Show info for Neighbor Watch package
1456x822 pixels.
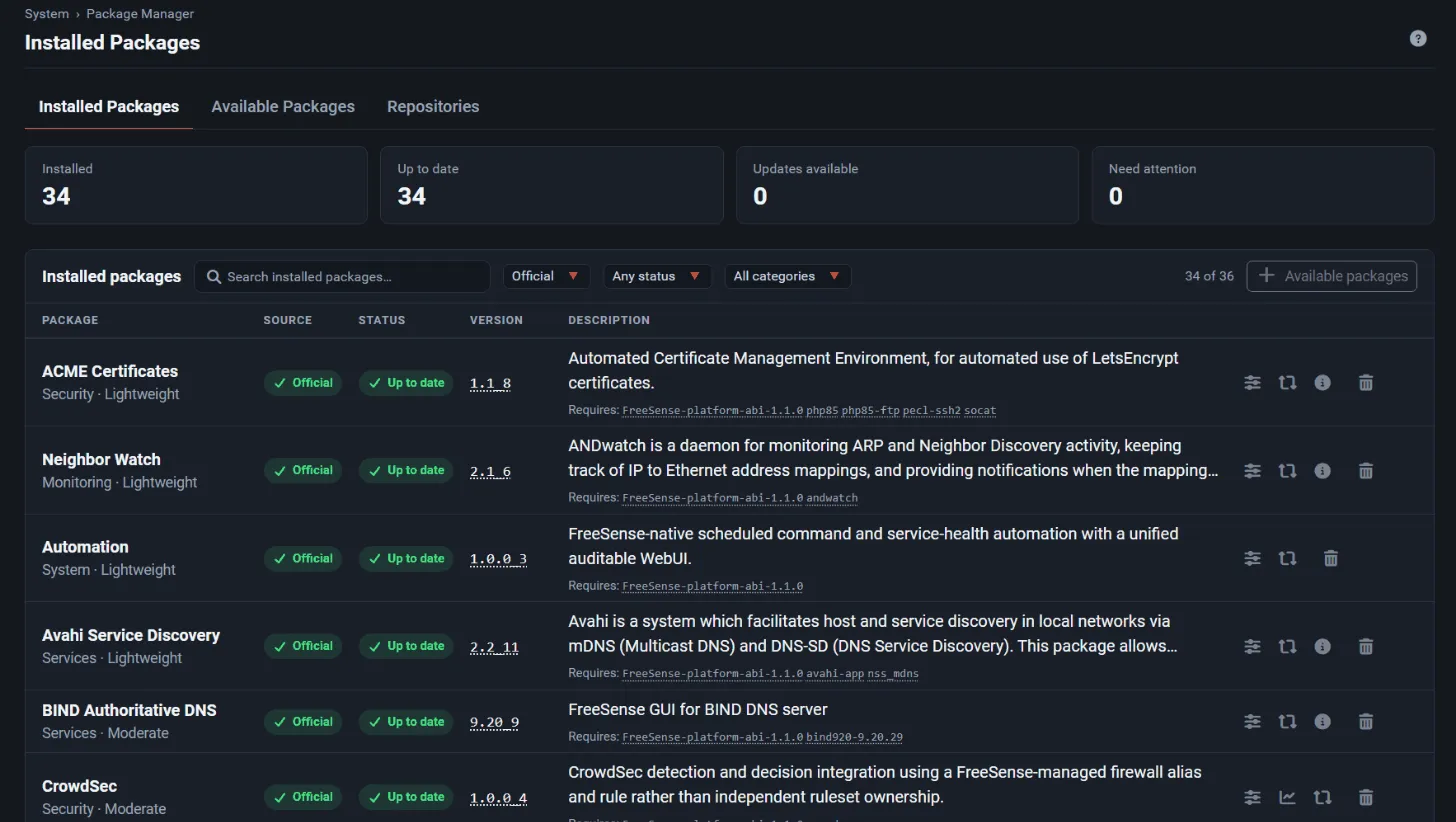click(x=1322, y=470)
